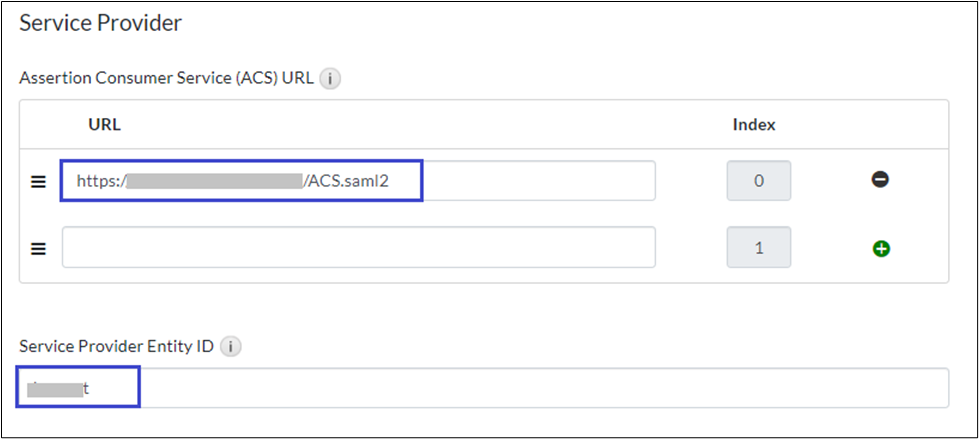Click the https: prefix in first URL
The image size is (979, 439).
(100, 181)
